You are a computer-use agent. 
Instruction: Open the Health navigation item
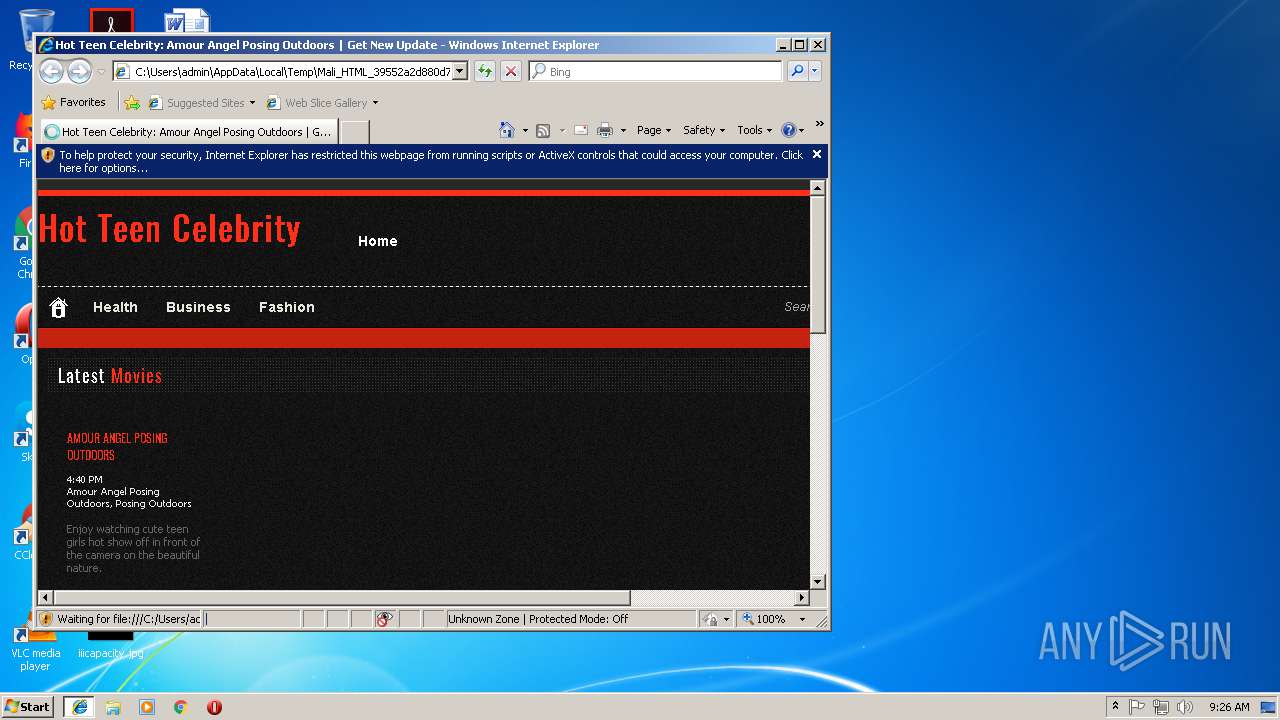pyautogui.click(x=115, y=307)
